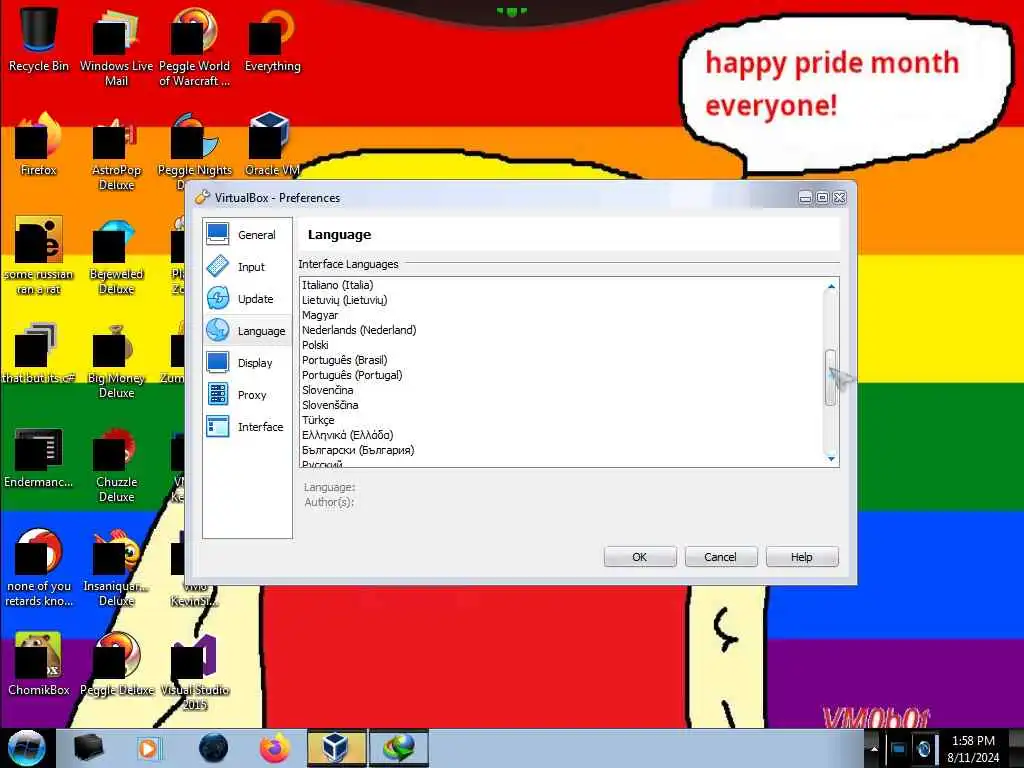Open Visual Studio 2015 desktop icon
The height and width of the screenshot is (768, 1024).
194,672
